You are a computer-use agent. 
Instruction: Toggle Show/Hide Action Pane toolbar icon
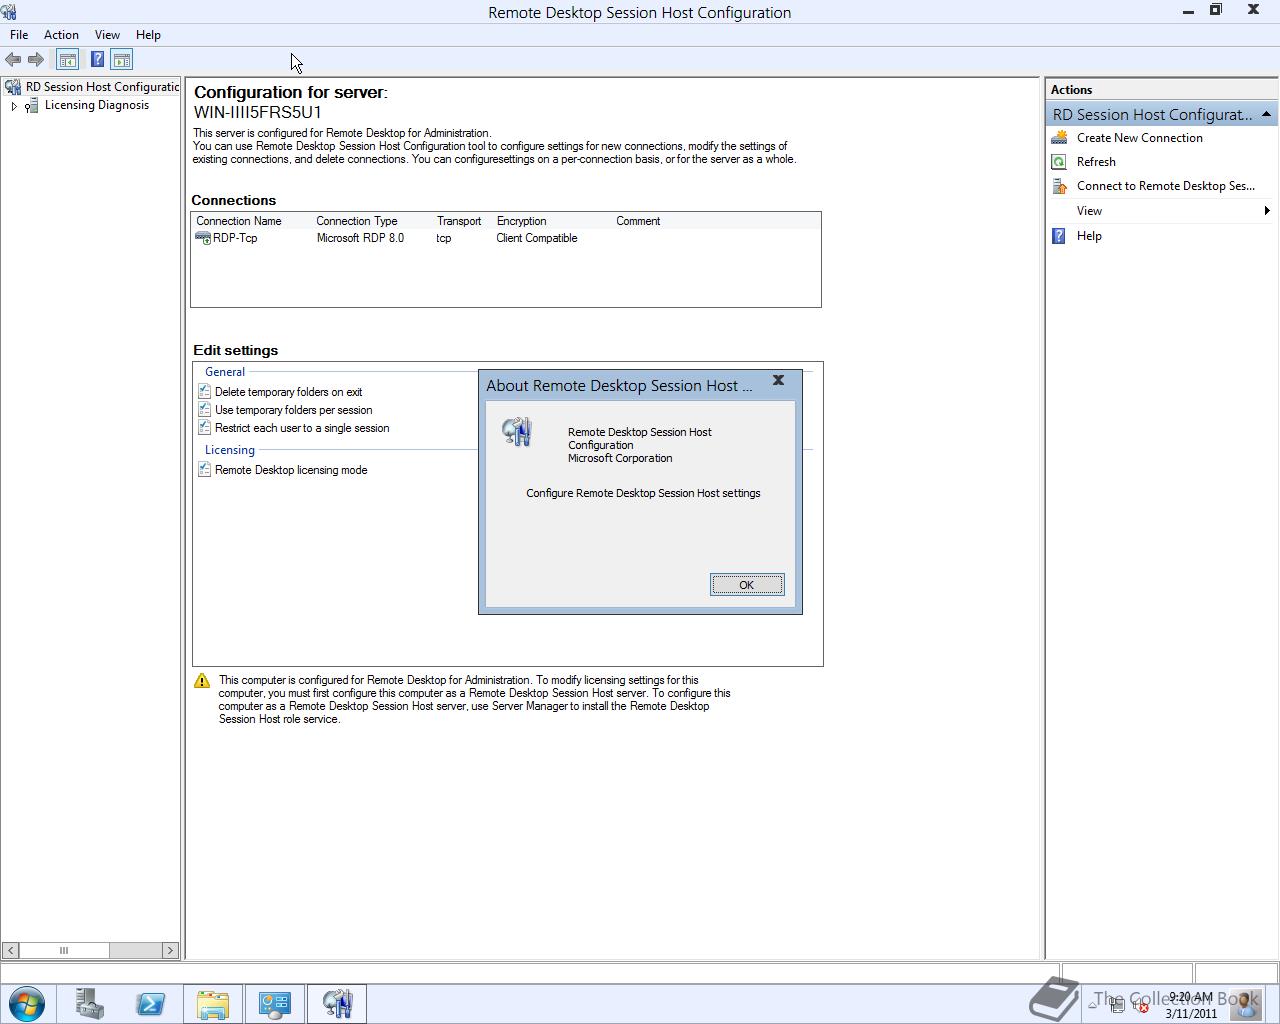click(121, 60)
